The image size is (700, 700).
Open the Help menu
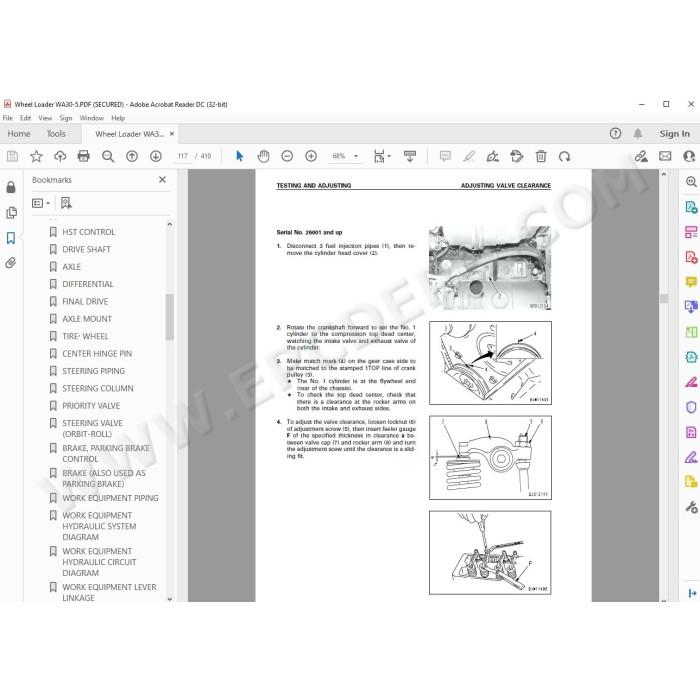point(118,118)
